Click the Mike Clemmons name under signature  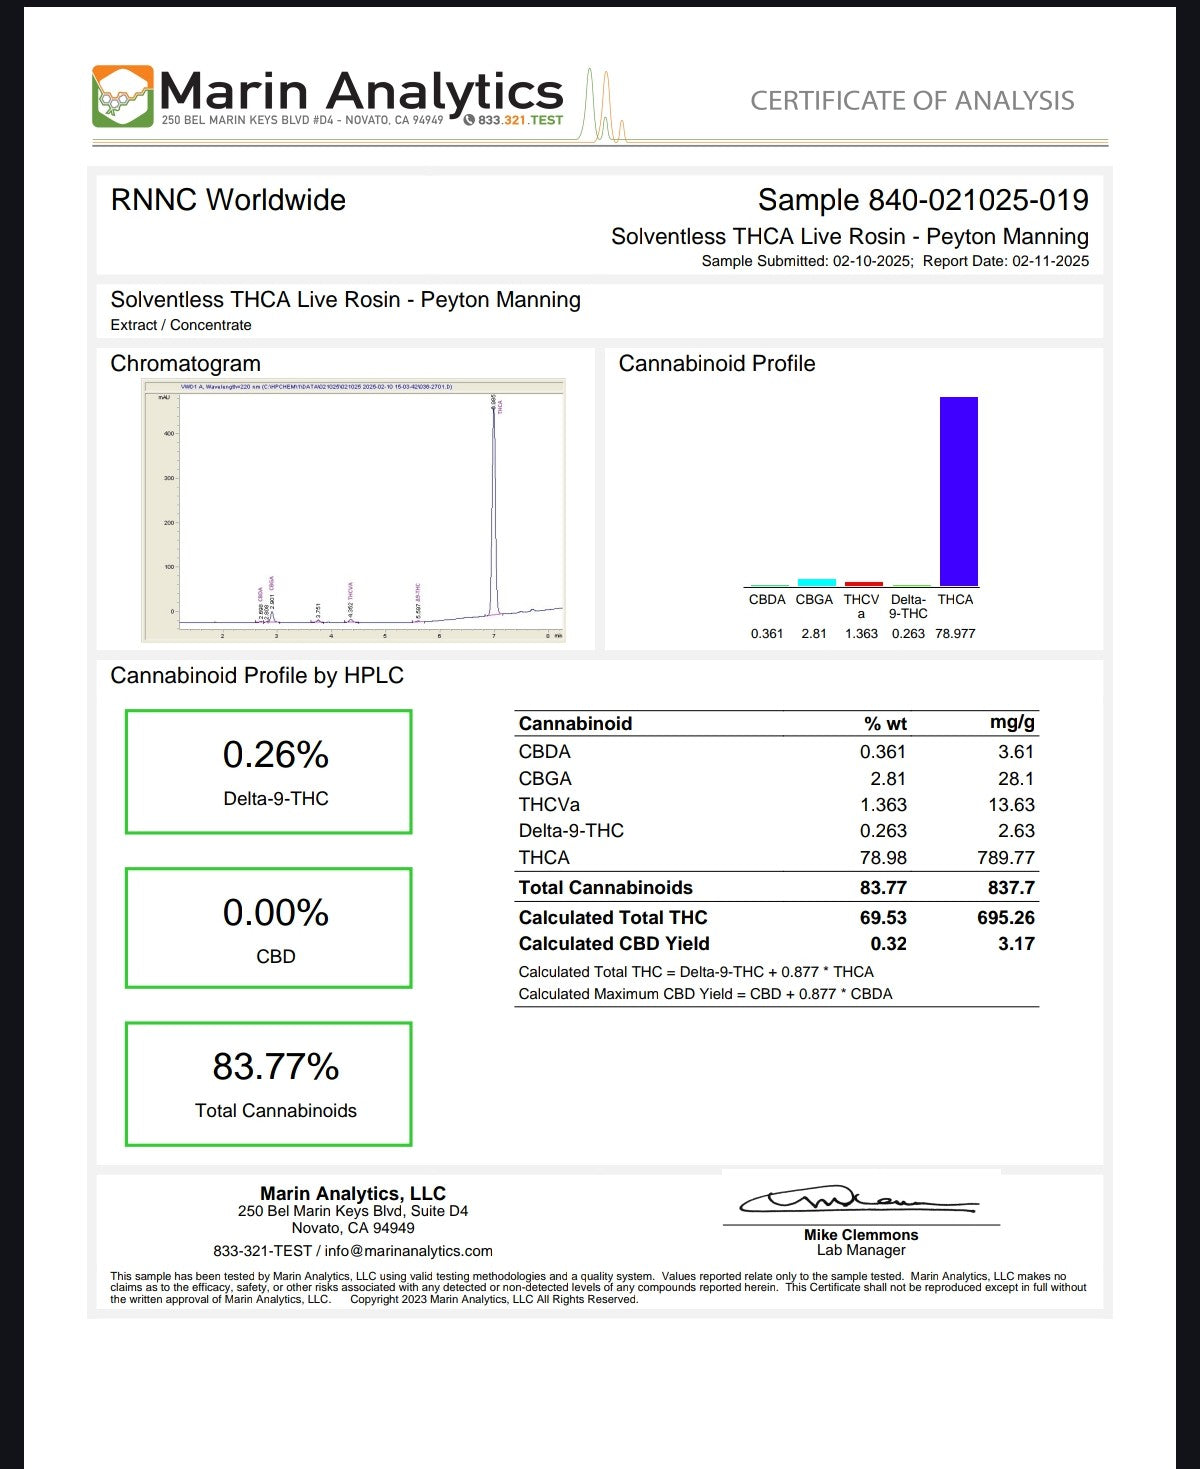tap(860, 1235)
